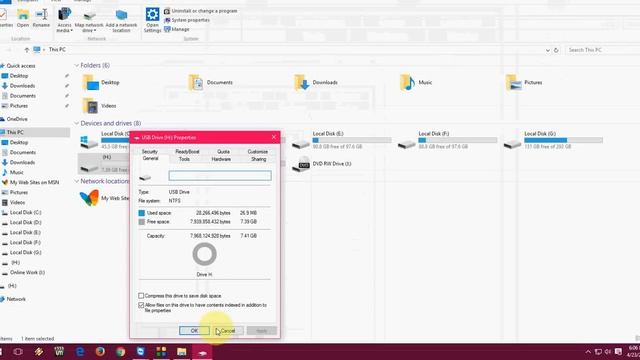The image size is (640, 360).
Task: Select the DVD RW Drive icon
Action: pos(301,164)
